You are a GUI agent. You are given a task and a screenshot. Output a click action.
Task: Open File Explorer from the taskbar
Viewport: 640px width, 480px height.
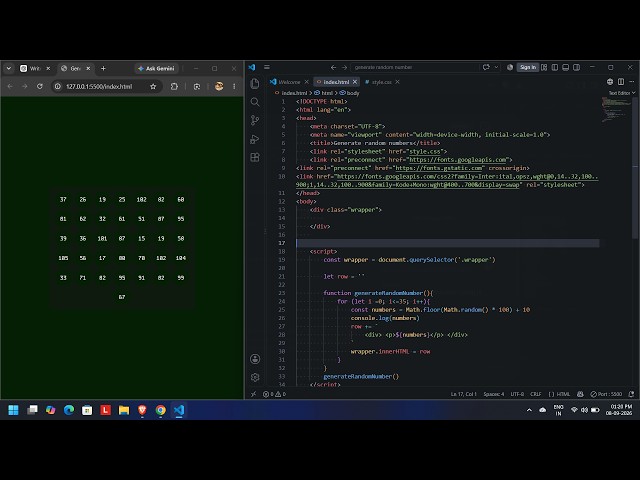coord(124,410)
